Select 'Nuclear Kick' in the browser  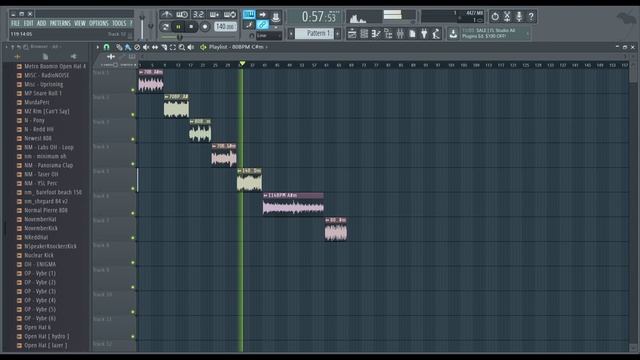(39, 256)
